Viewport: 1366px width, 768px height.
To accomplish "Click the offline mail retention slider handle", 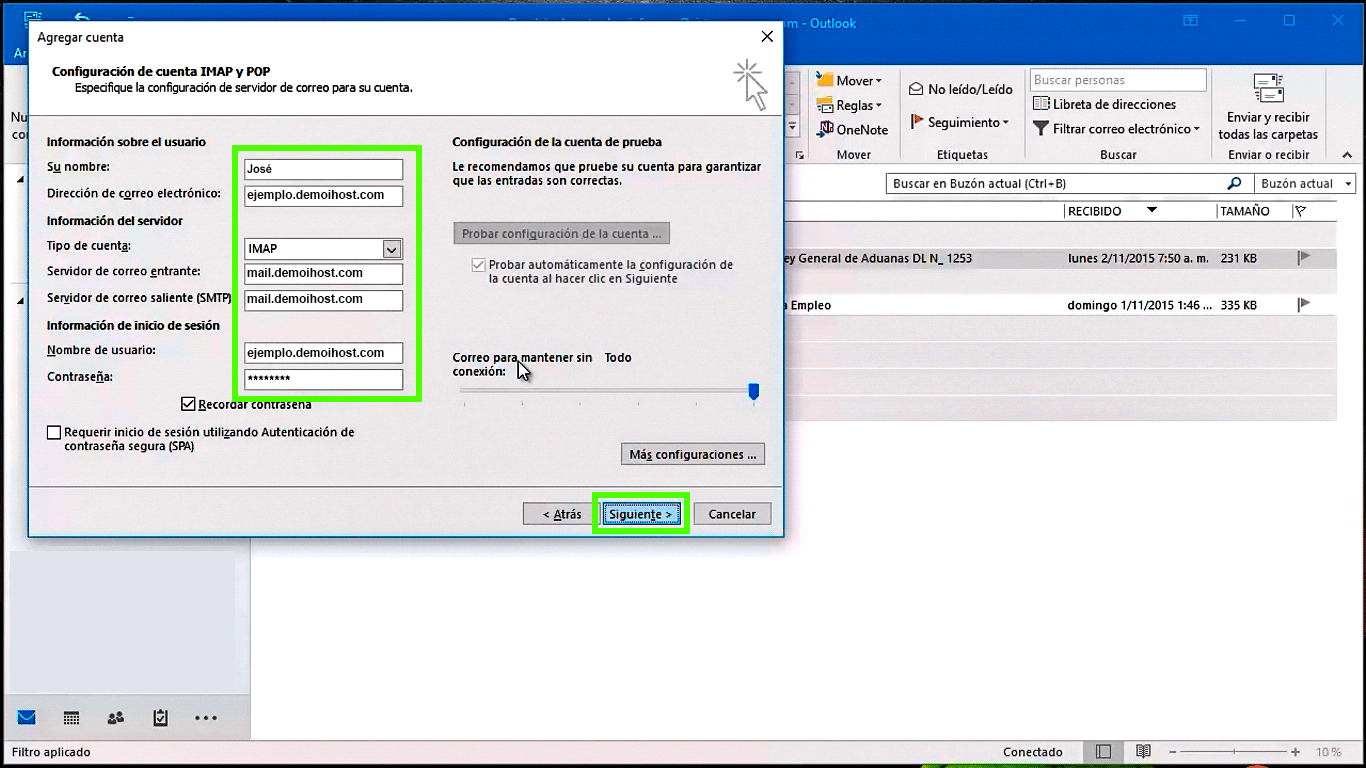I will tap(754, 391).
